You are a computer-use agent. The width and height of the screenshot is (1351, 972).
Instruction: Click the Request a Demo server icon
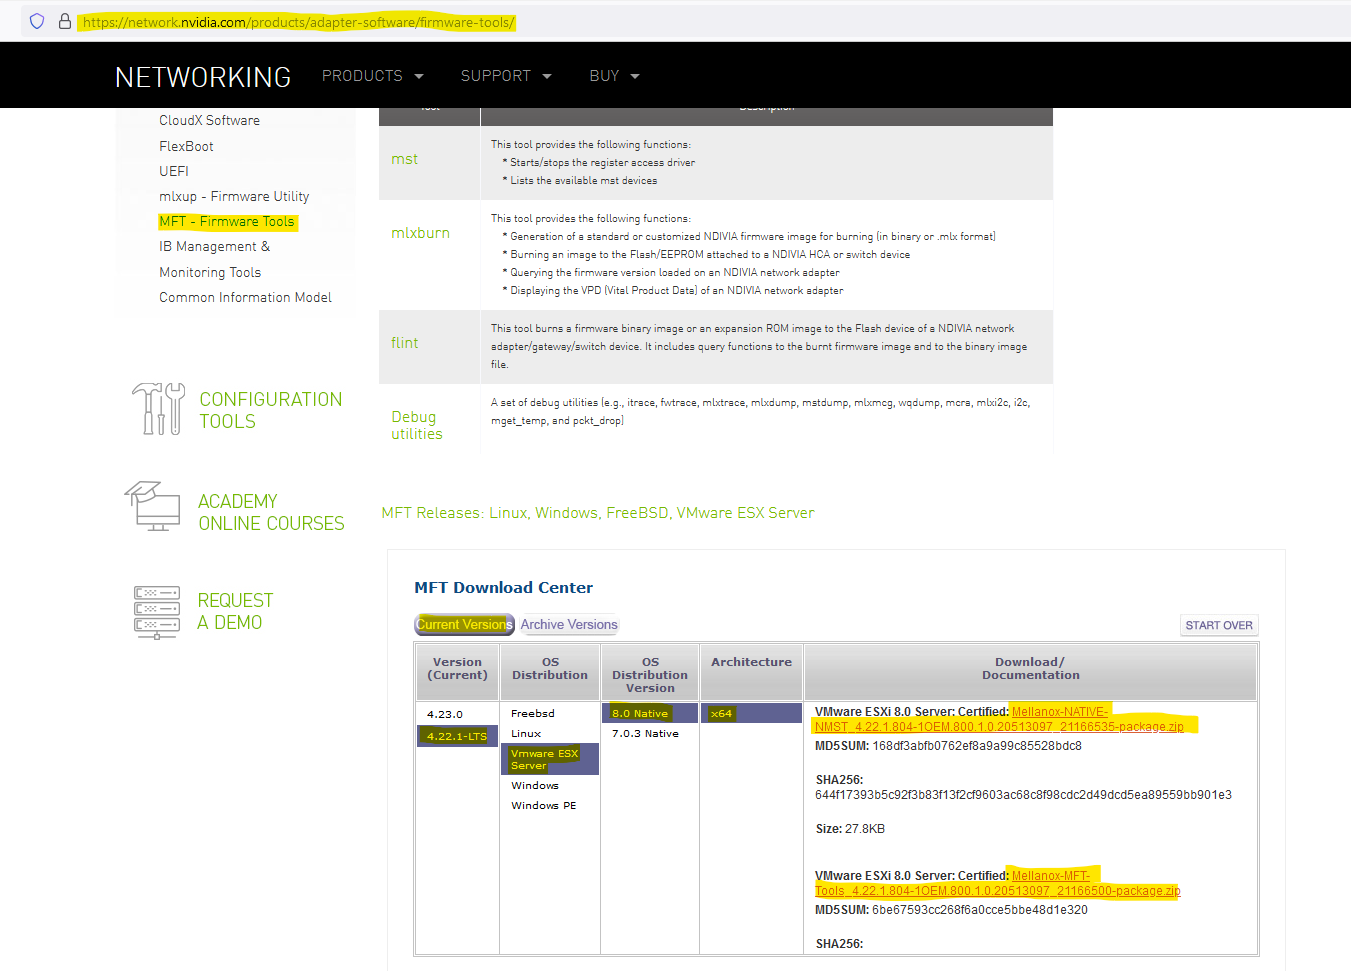tap(157, 612)
